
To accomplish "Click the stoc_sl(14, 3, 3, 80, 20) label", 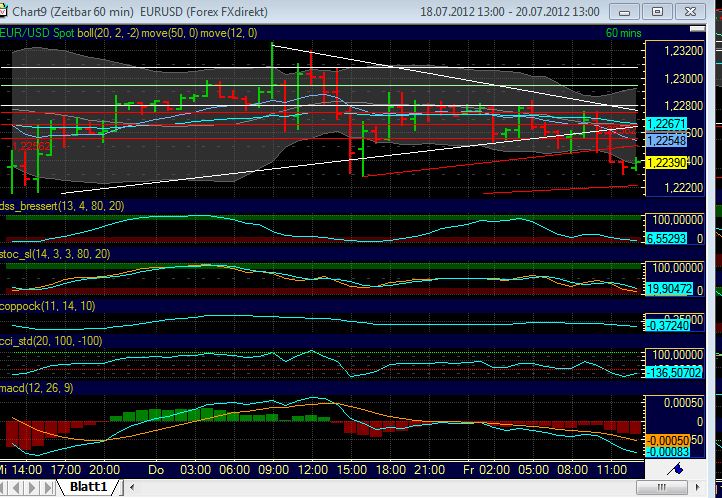I will (55, 254).
